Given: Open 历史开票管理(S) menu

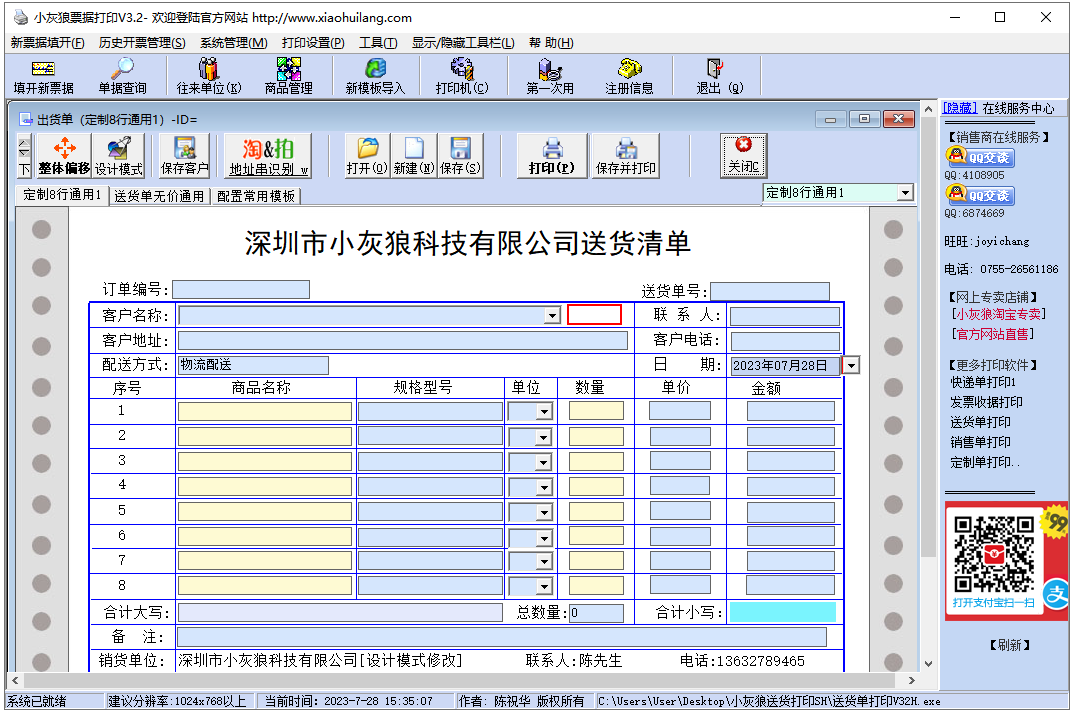Looking at the screenshot, I should 142,42.
